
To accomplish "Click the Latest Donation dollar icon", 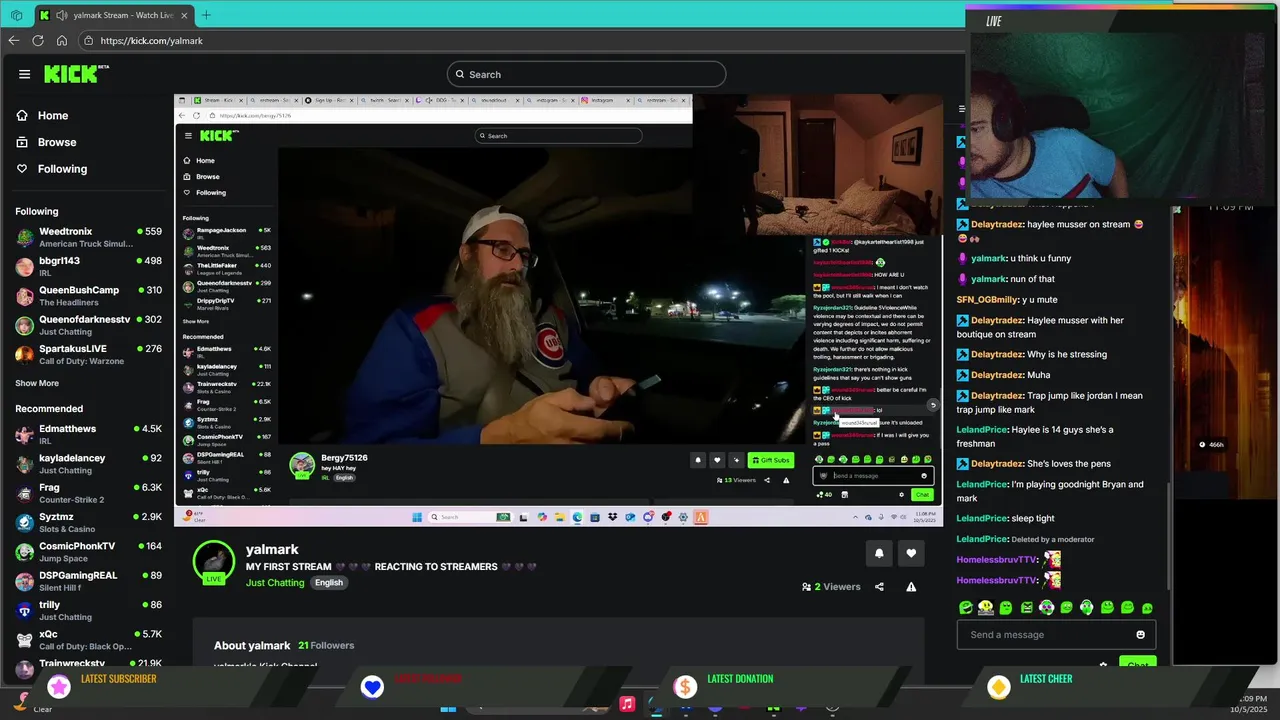I will point(685,687).
